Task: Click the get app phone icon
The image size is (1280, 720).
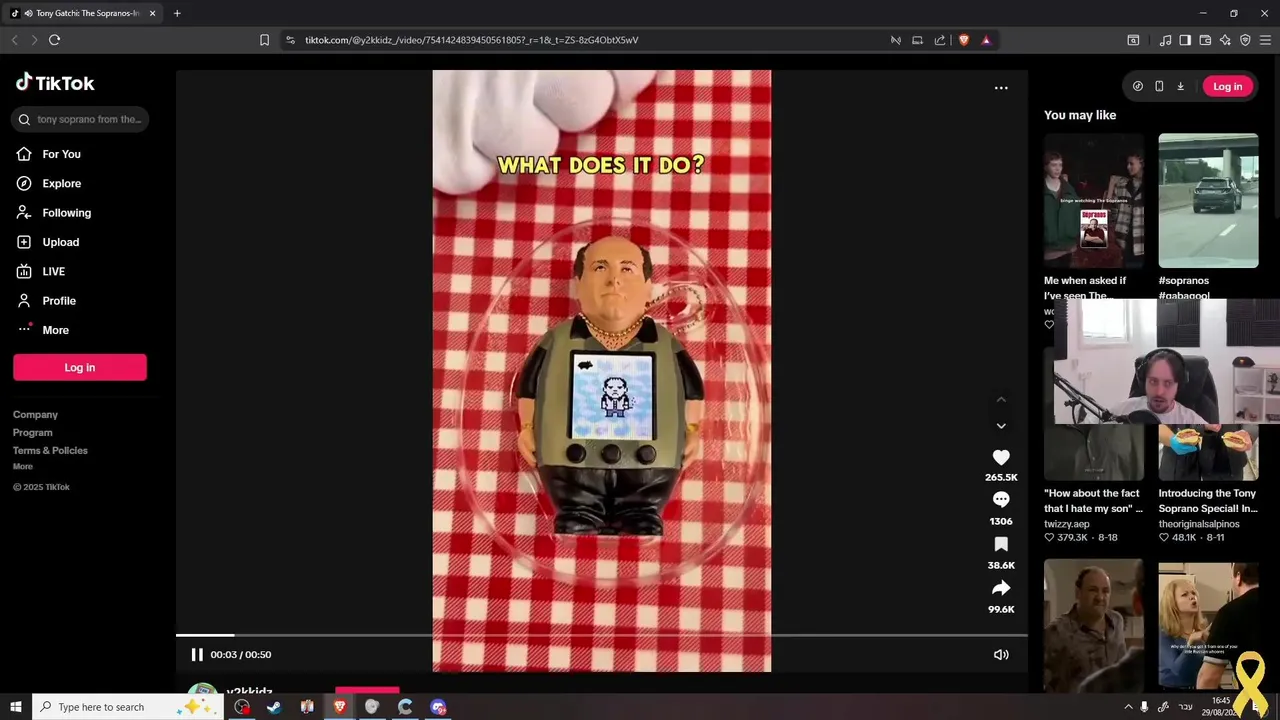Action: tap(1159, 86)
